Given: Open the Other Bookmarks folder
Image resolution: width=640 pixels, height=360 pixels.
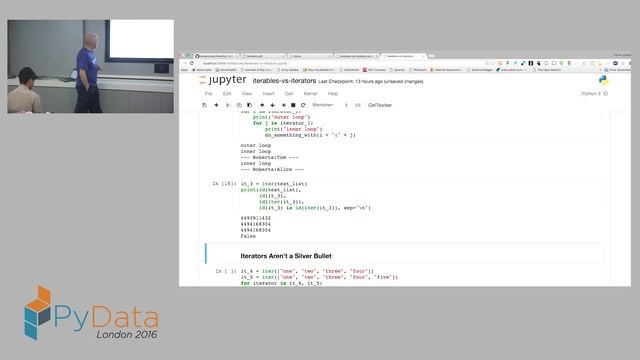Looking at the screenshot, I should 618,70.
